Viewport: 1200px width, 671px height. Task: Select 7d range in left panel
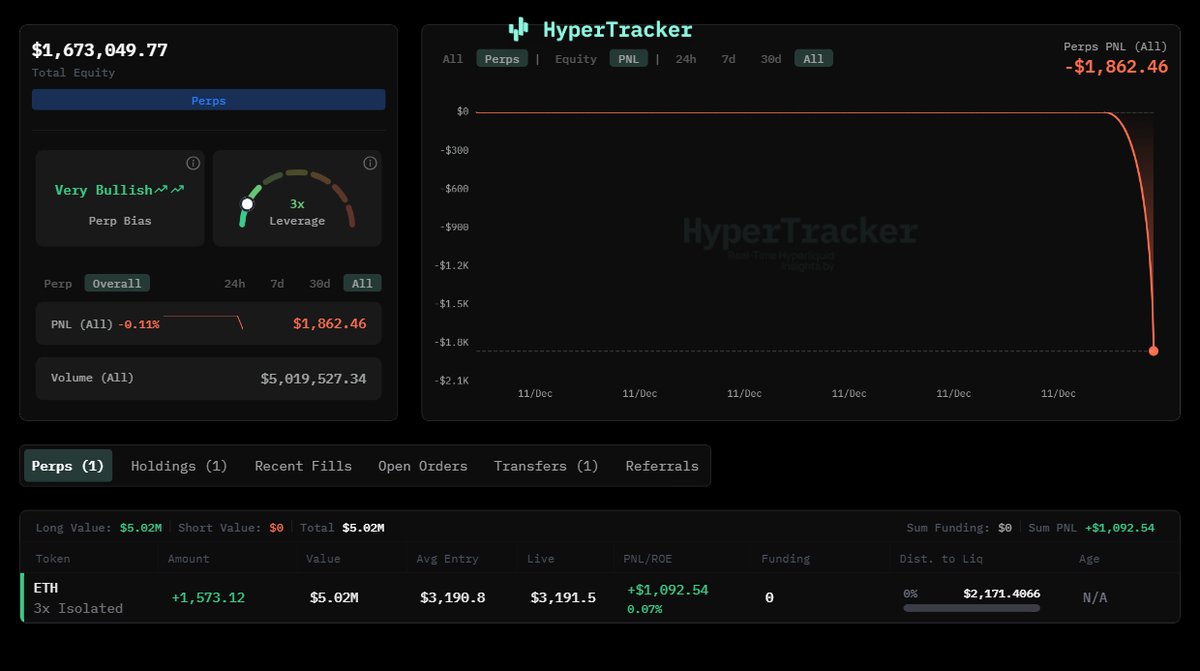(277, 283)
